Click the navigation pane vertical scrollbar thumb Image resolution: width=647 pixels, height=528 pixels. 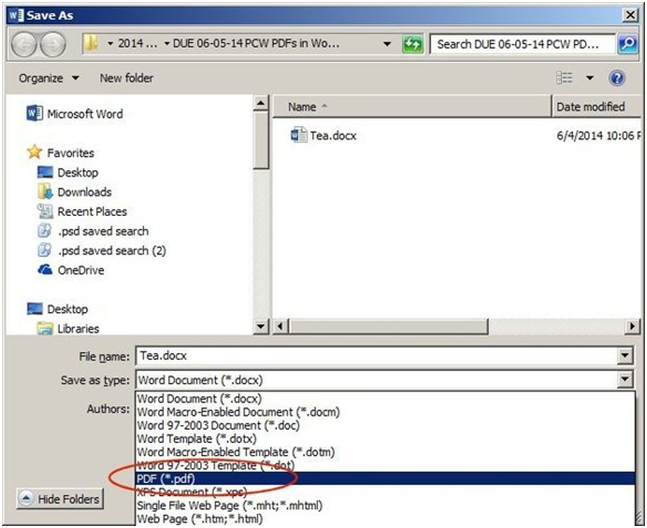point(261,140)
